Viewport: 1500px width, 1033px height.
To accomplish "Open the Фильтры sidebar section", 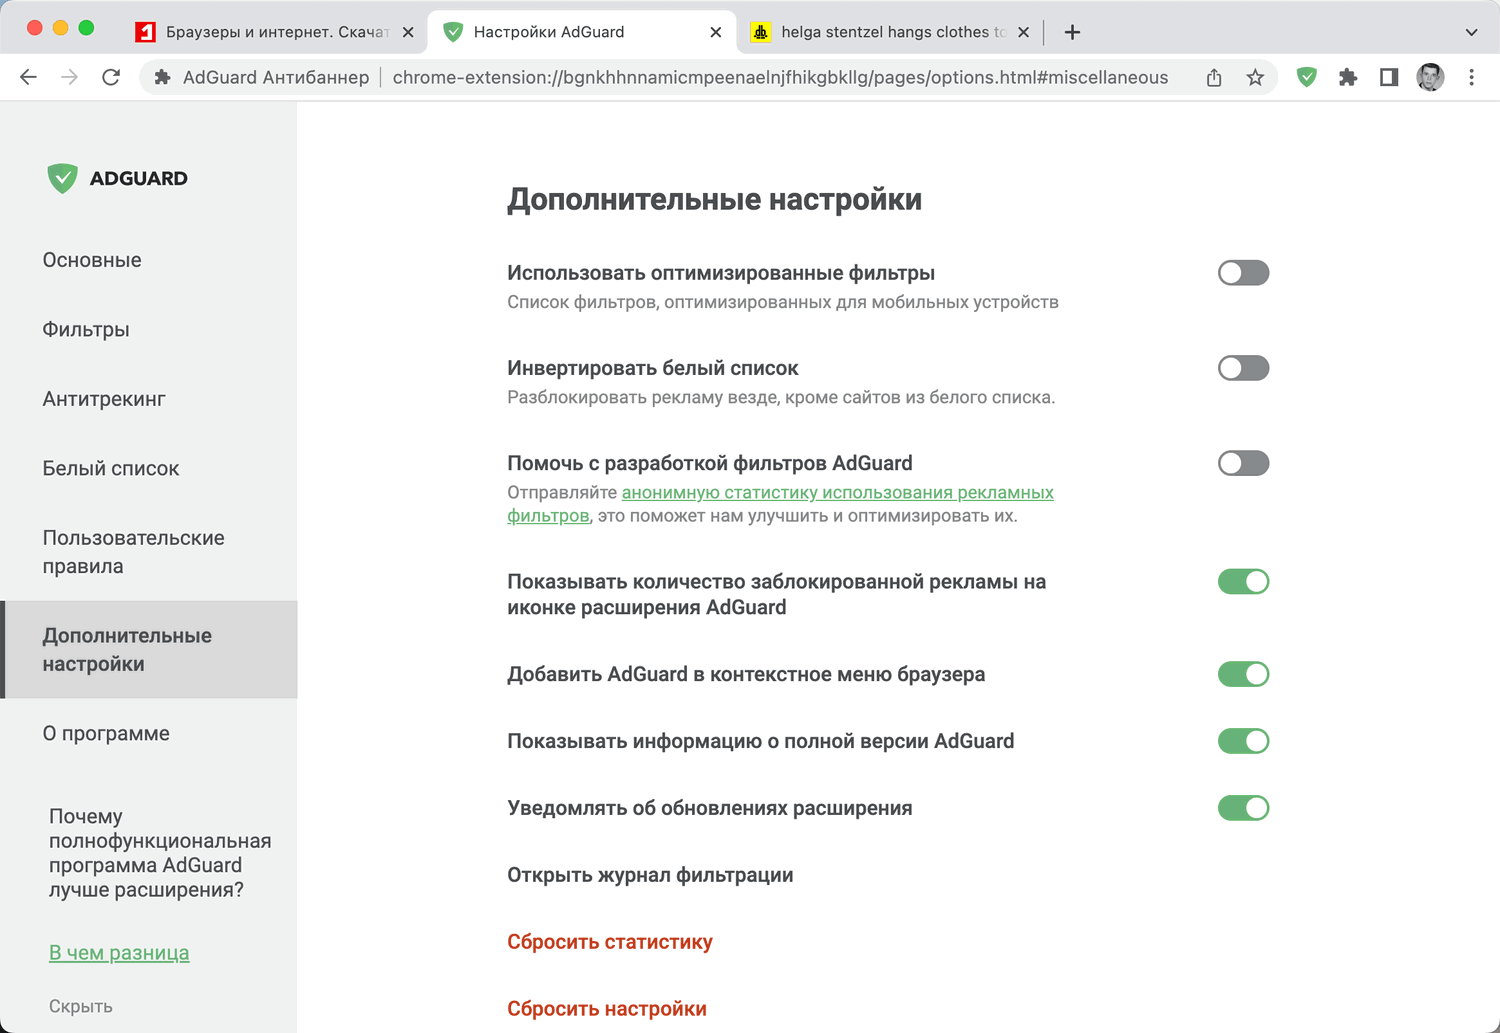I will click(86, 329).
